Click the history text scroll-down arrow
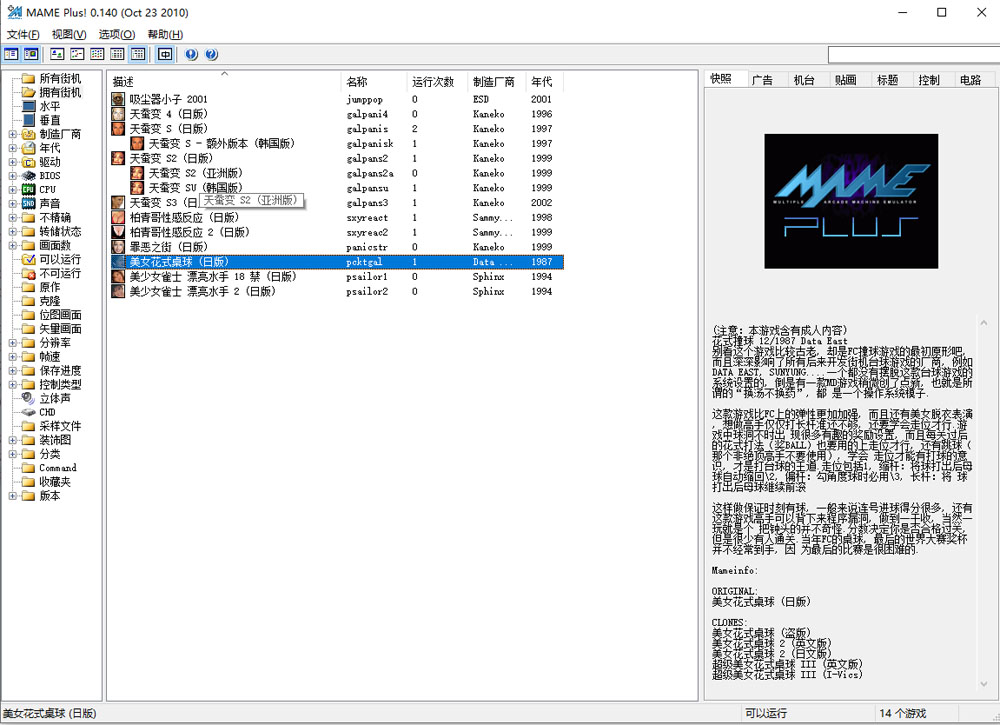The height and width of the screenshot is (725, 1000). point(984,684)
